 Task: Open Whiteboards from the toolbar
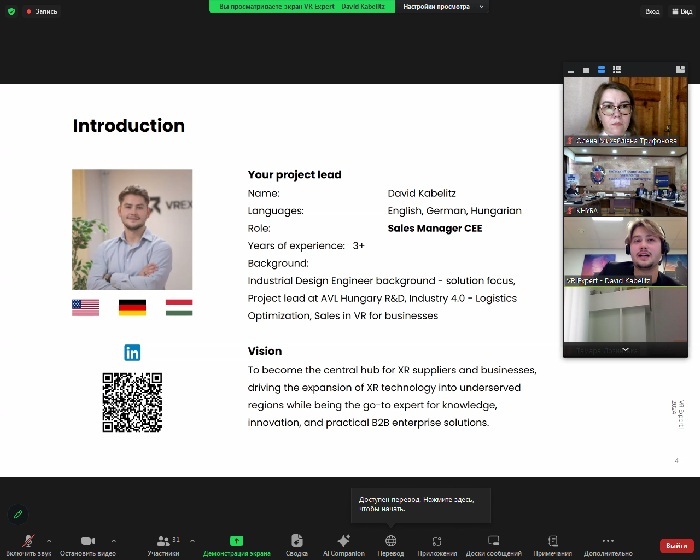(493, 540)
